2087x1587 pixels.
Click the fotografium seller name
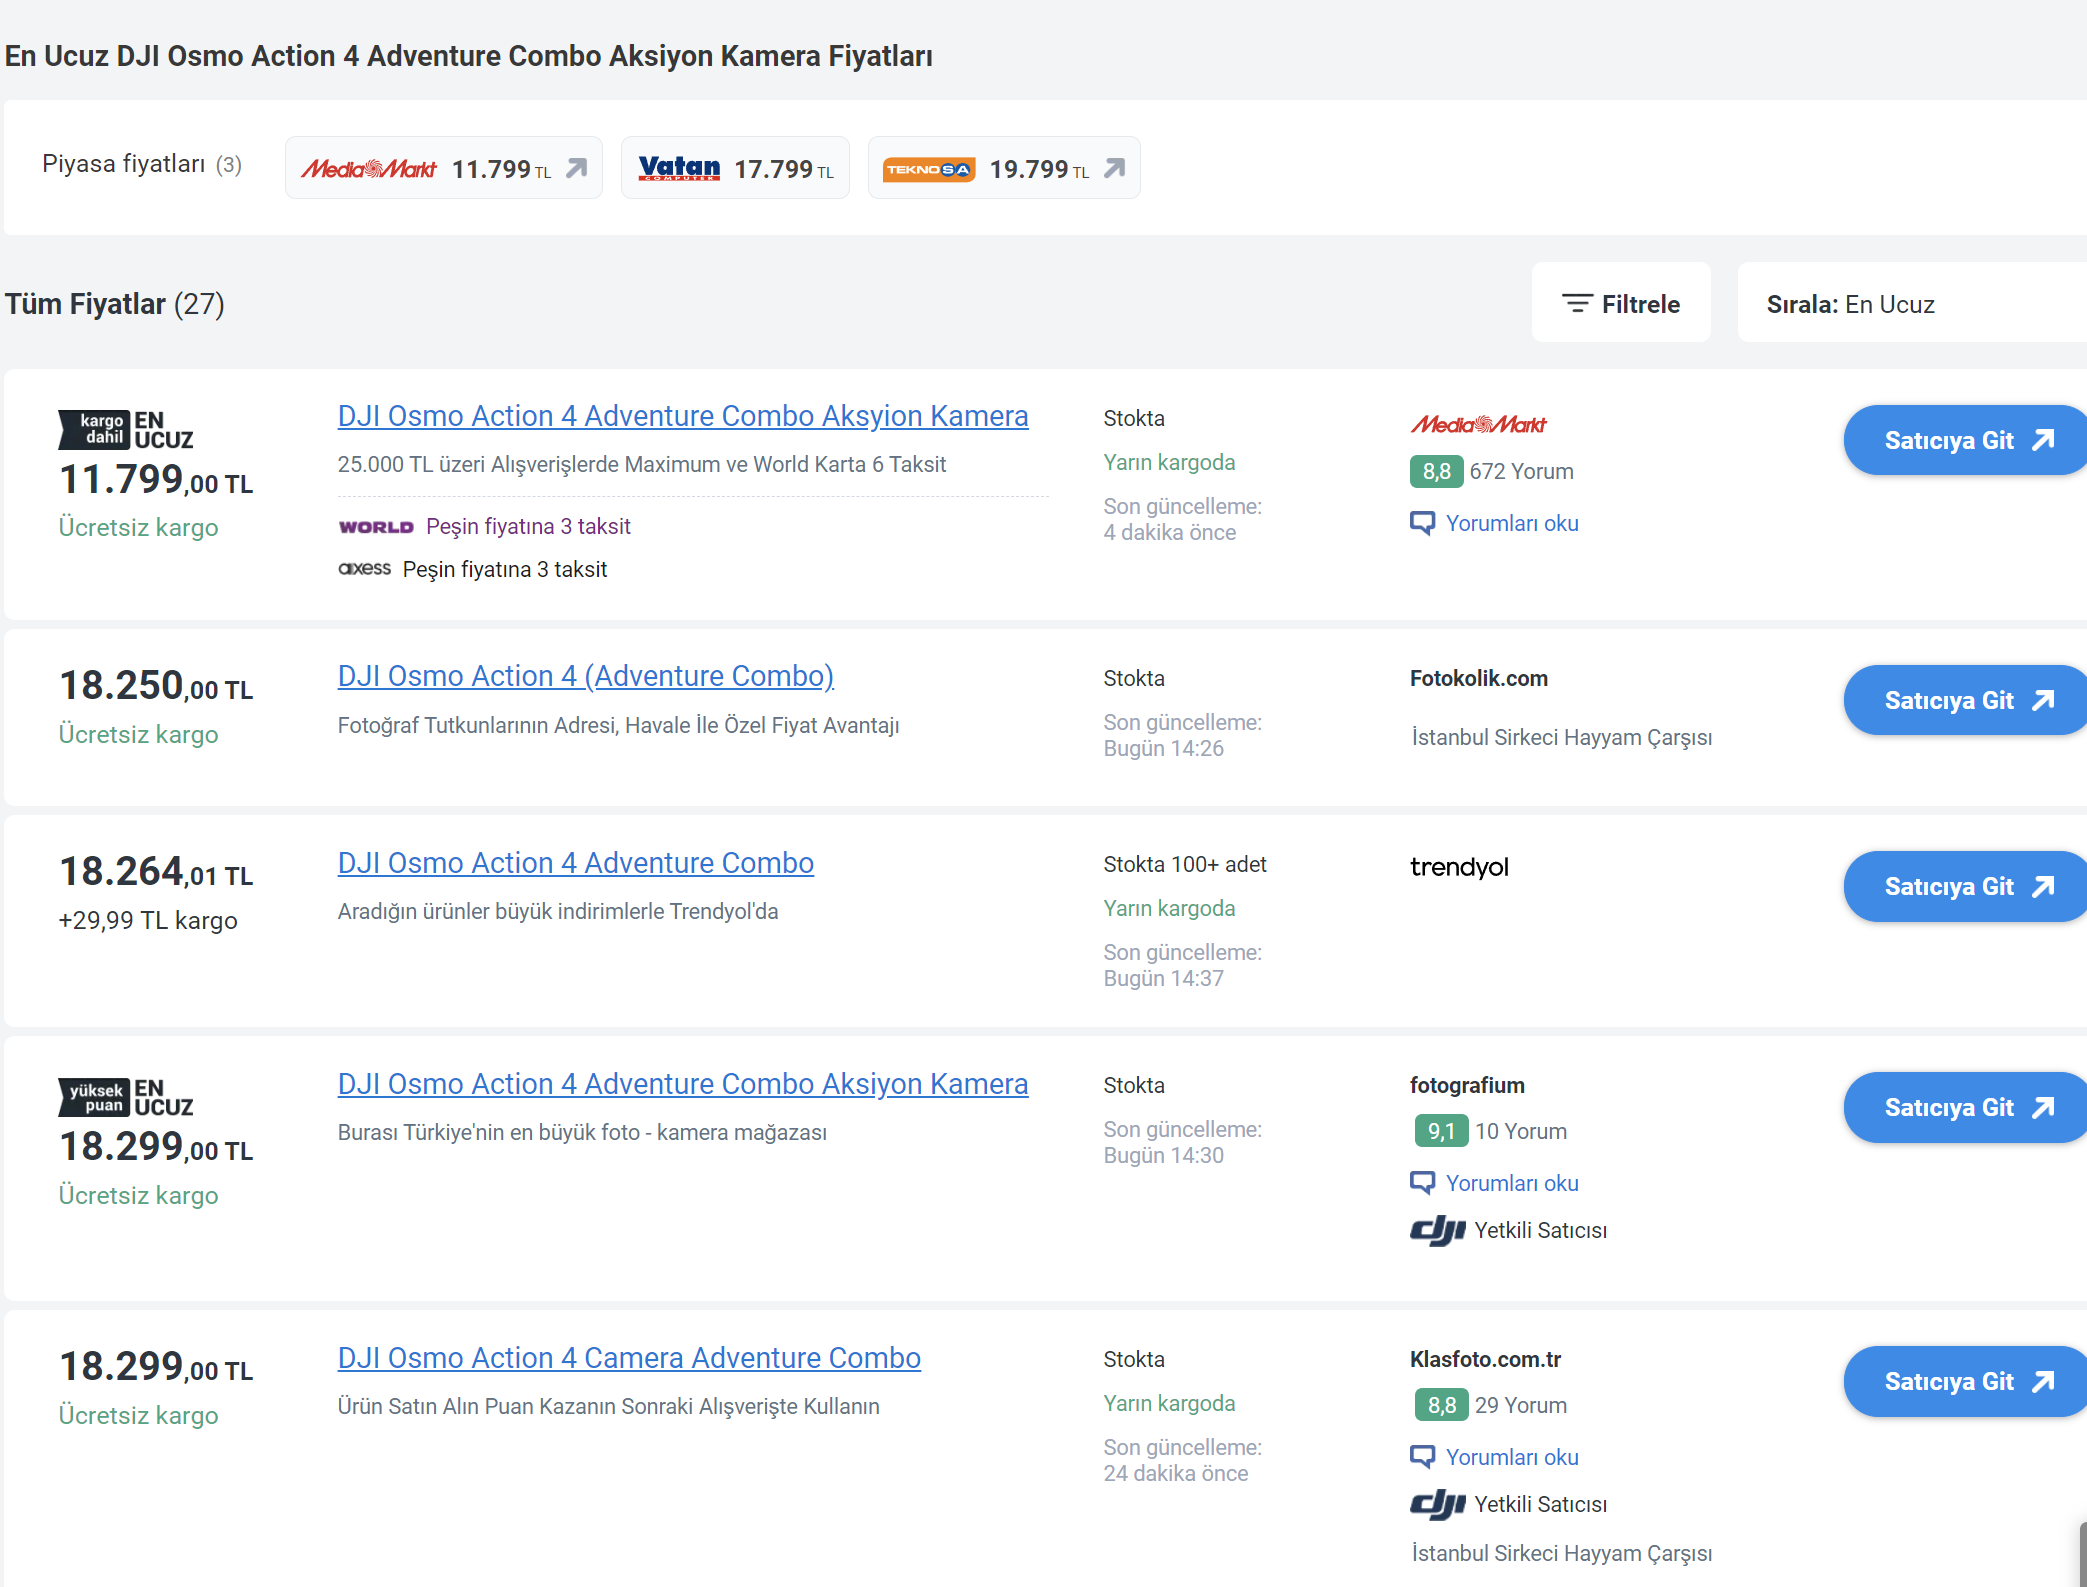pos(1467,1085)
